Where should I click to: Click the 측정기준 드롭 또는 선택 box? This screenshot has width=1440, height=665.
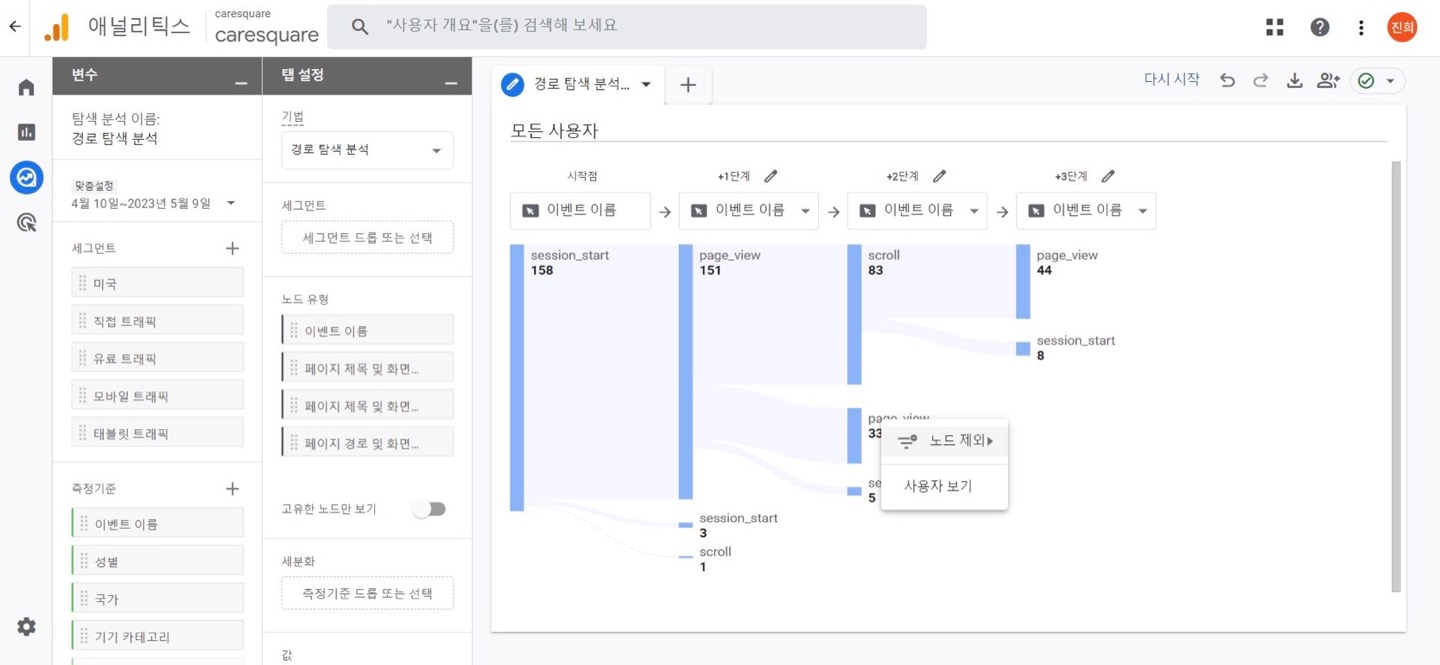pyautogui.click(x=367, y=593)
